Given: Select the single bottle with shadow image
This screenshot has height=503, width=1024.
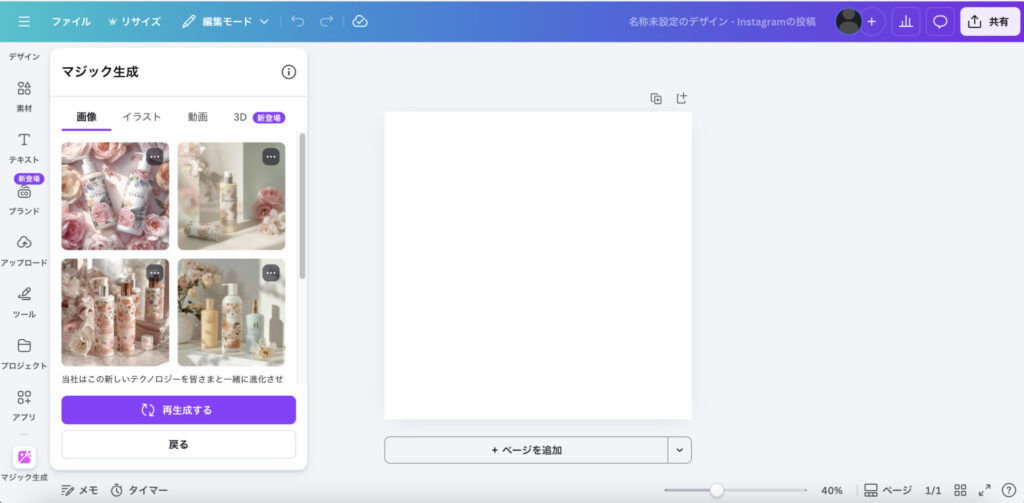Looking at the screenshot, I should click(x=231, y=196).
